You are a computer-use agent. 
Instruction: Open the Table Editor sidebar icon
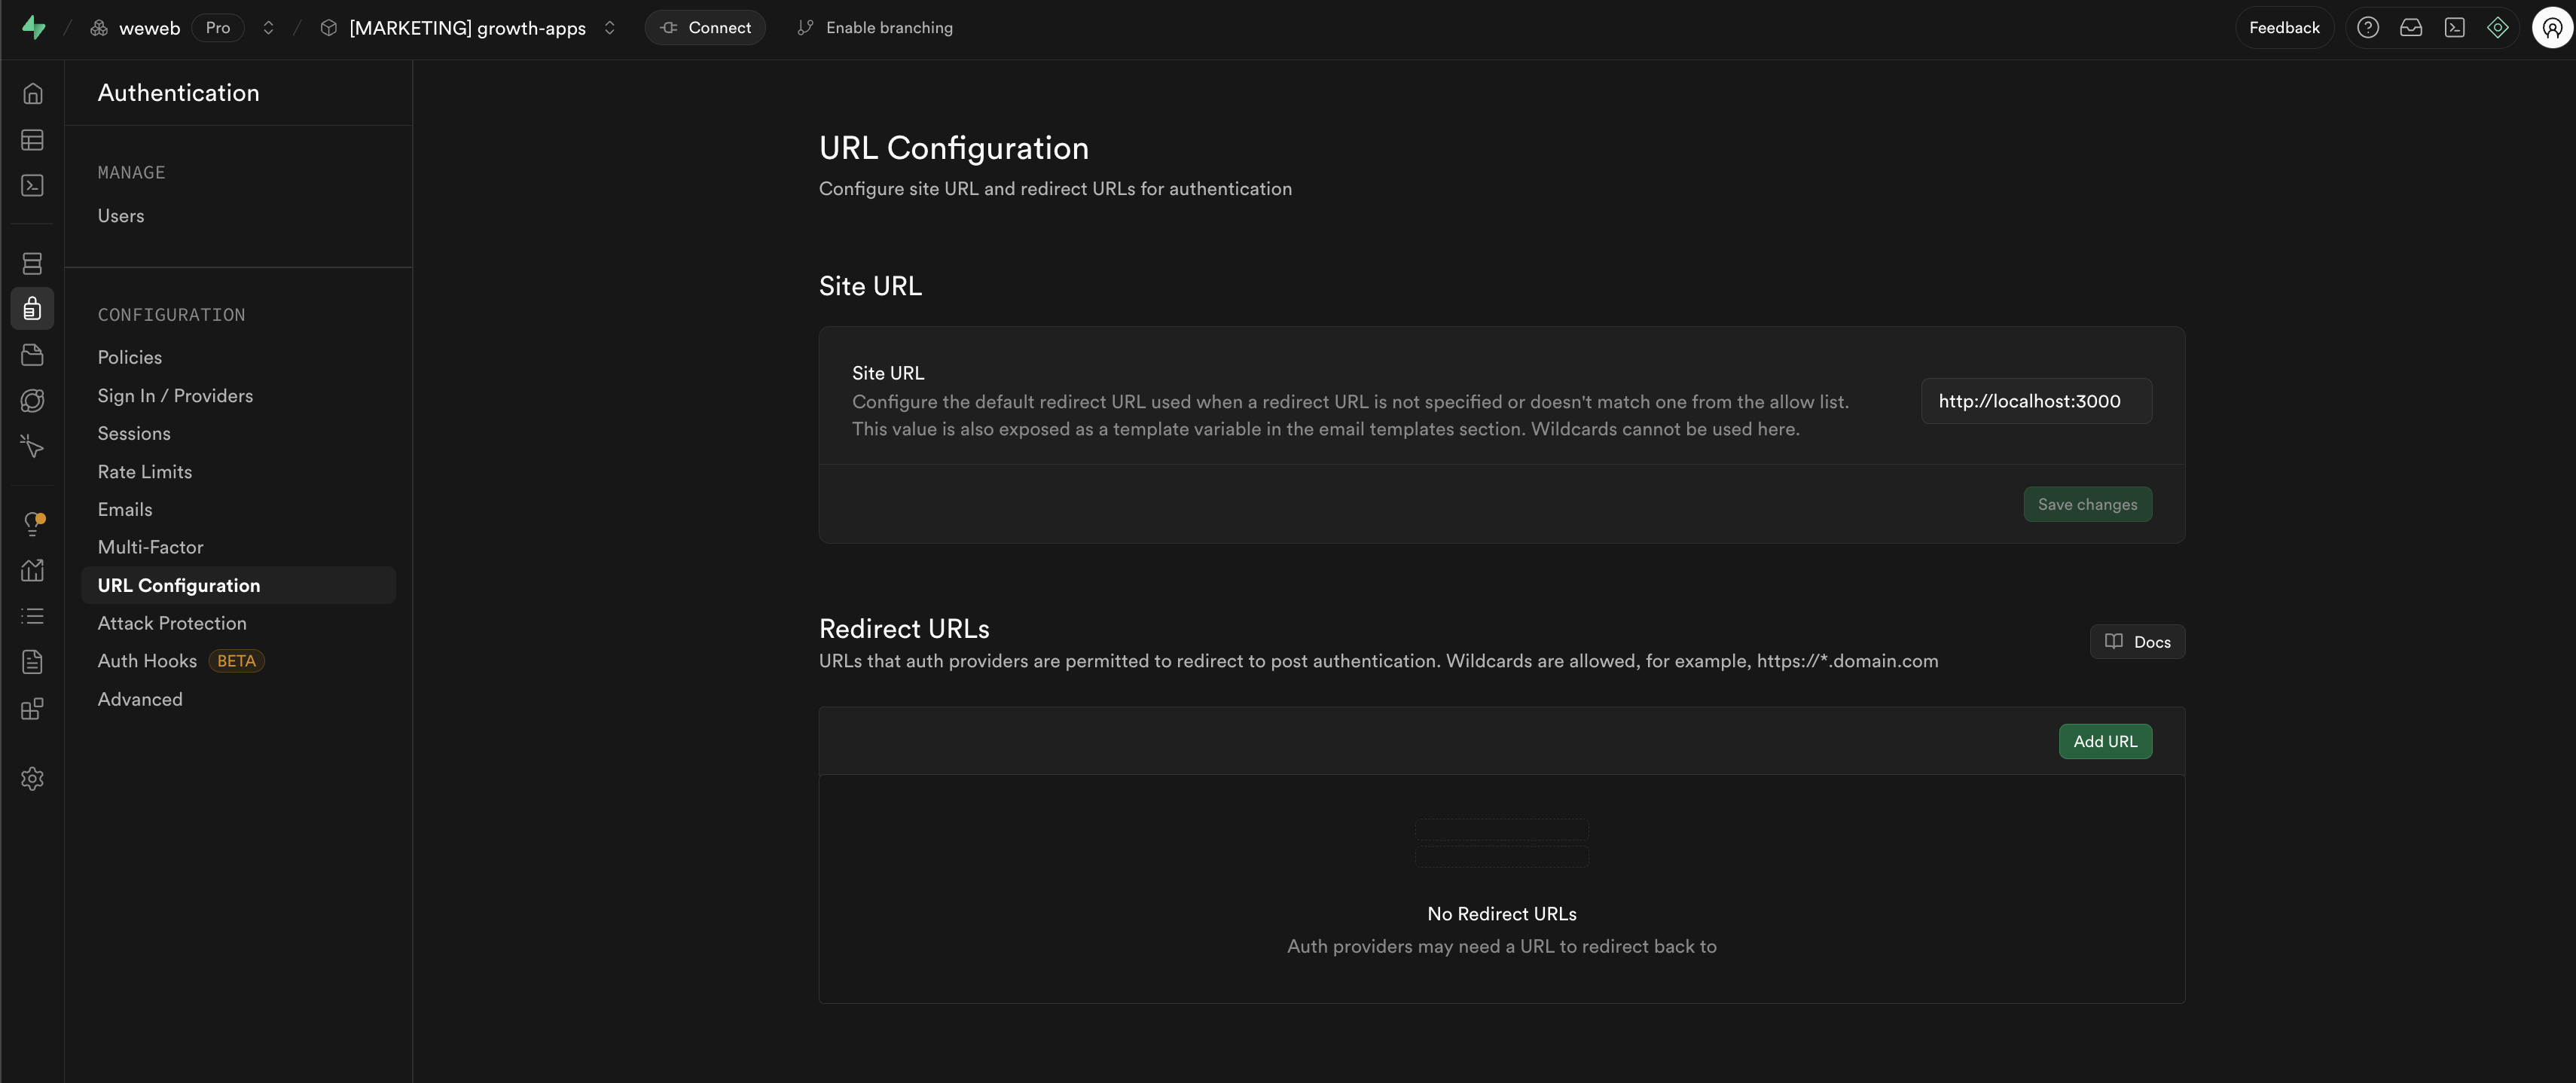click(x=32, y=140)
